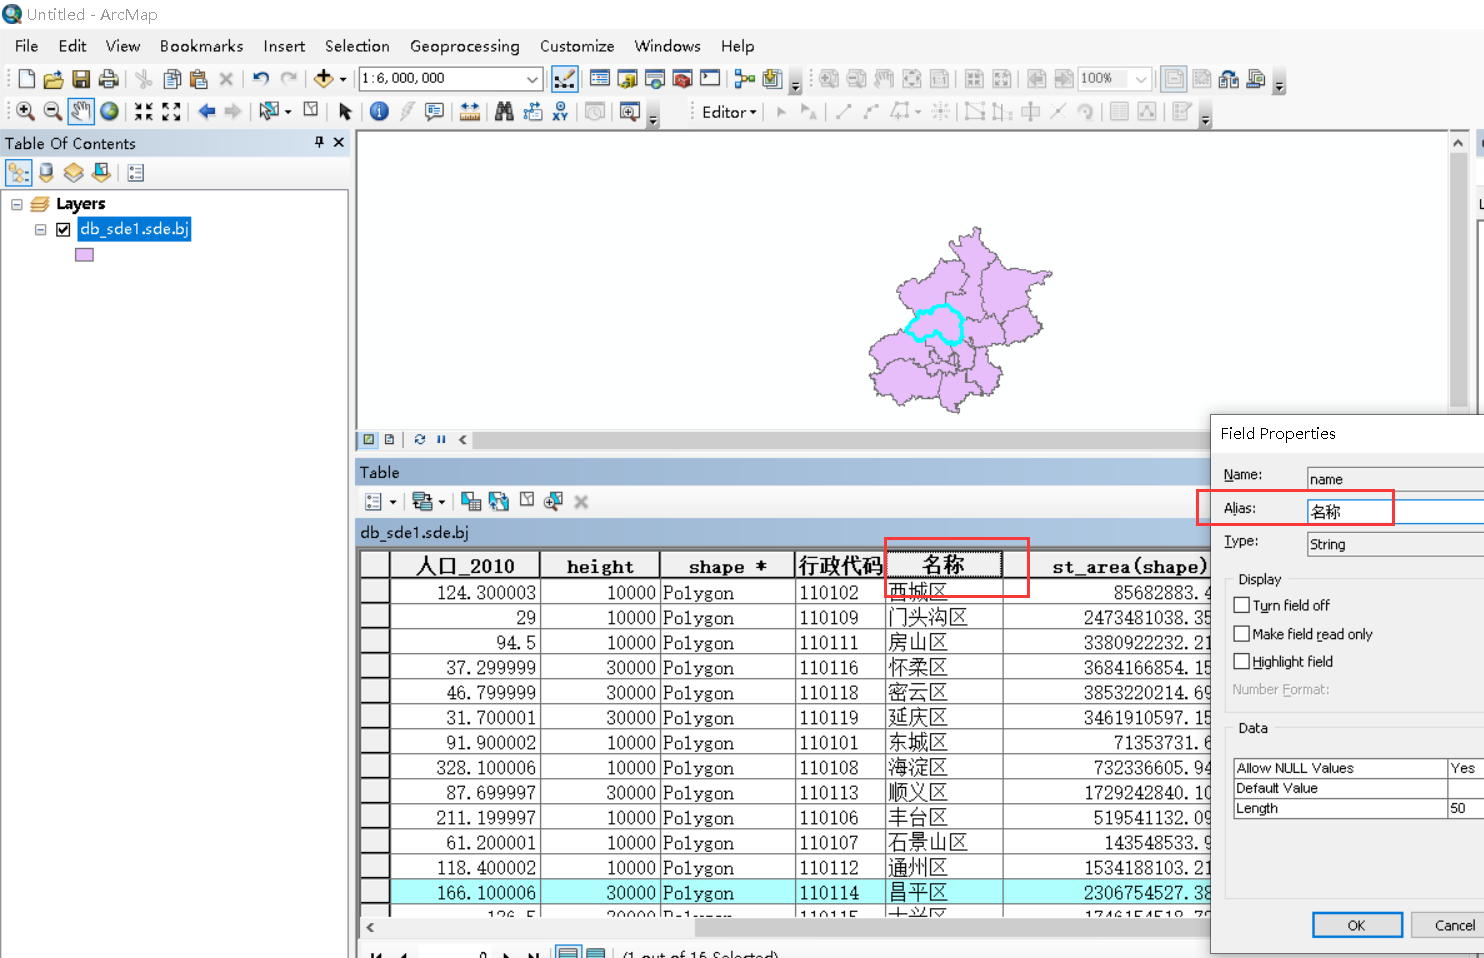Enable the Turn field off checkbox
This screenshot has width=1484, height=958.
click(1241, 605)
